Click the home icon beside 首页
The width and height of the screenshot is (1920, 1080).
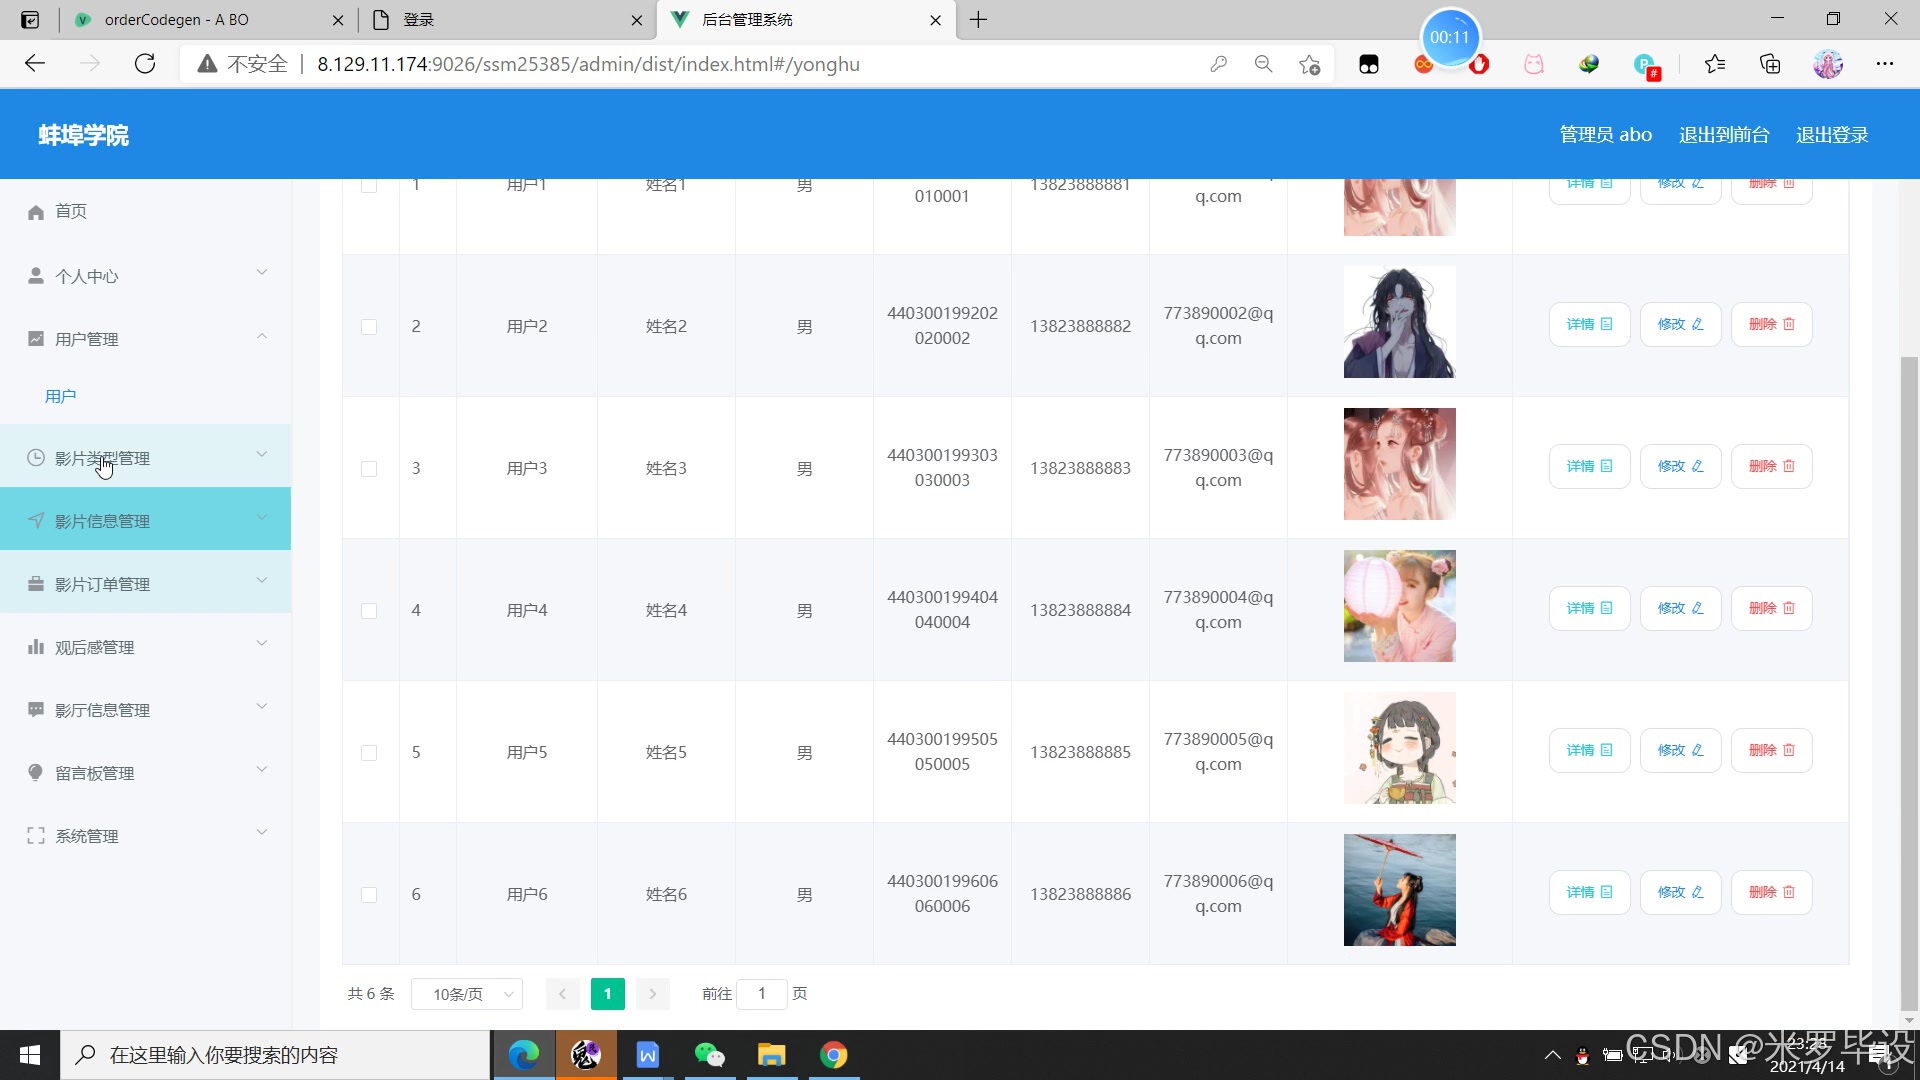click(36, 212)
